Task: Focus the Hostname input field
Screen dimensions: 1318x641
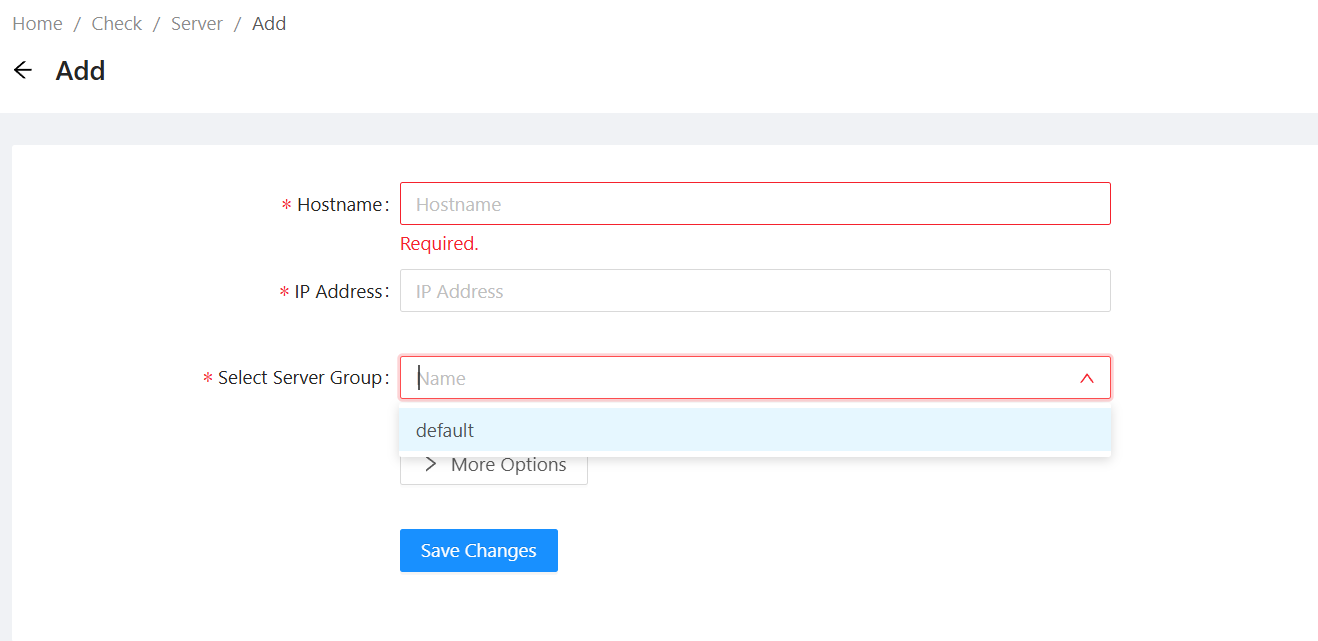Action: [x=755, y=204]
